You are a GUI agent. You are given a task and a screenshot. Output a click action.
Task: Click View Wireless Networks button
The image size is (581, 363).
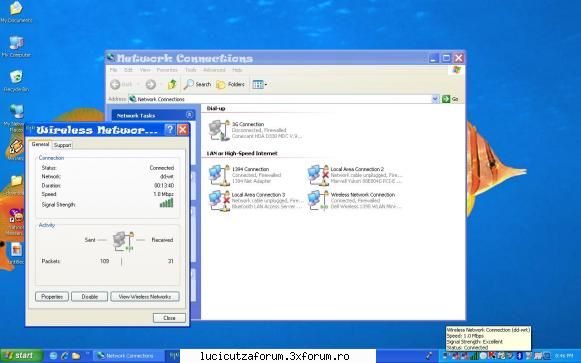click(x=145, y=296)
